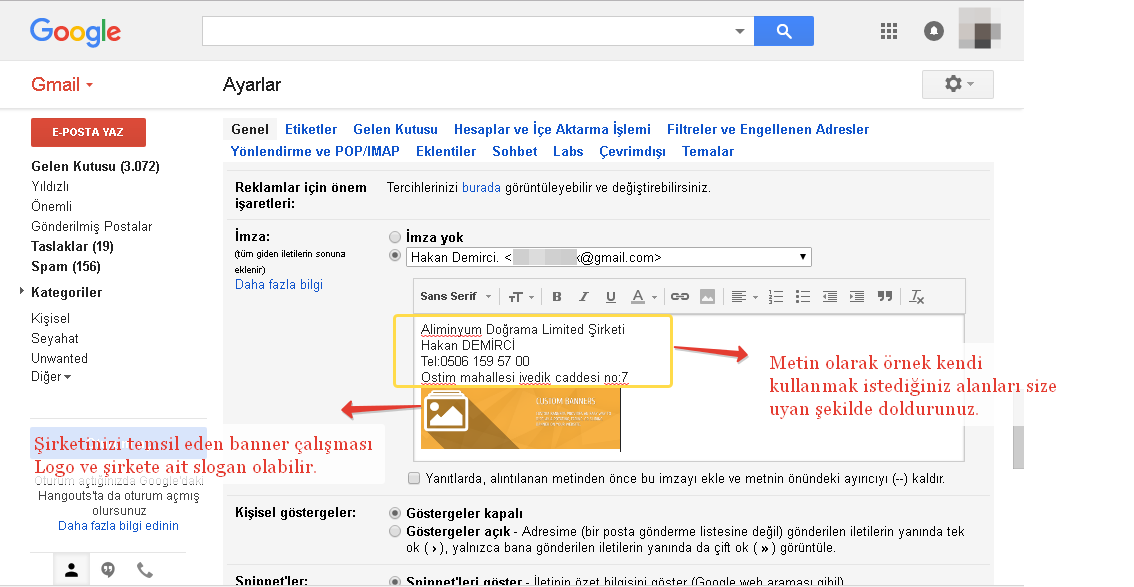Open the font size dropdown
This screenshot has height=587, width=1134.
click(521, 296)
